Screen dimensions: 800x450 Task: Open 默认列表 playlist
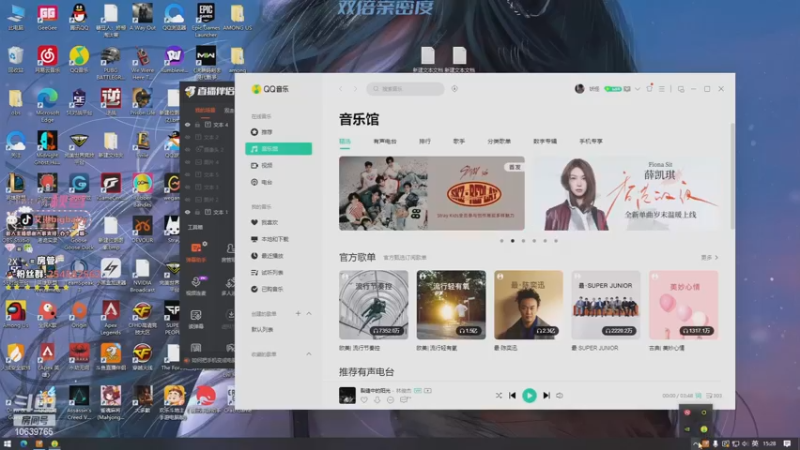(x=262, y=330)
